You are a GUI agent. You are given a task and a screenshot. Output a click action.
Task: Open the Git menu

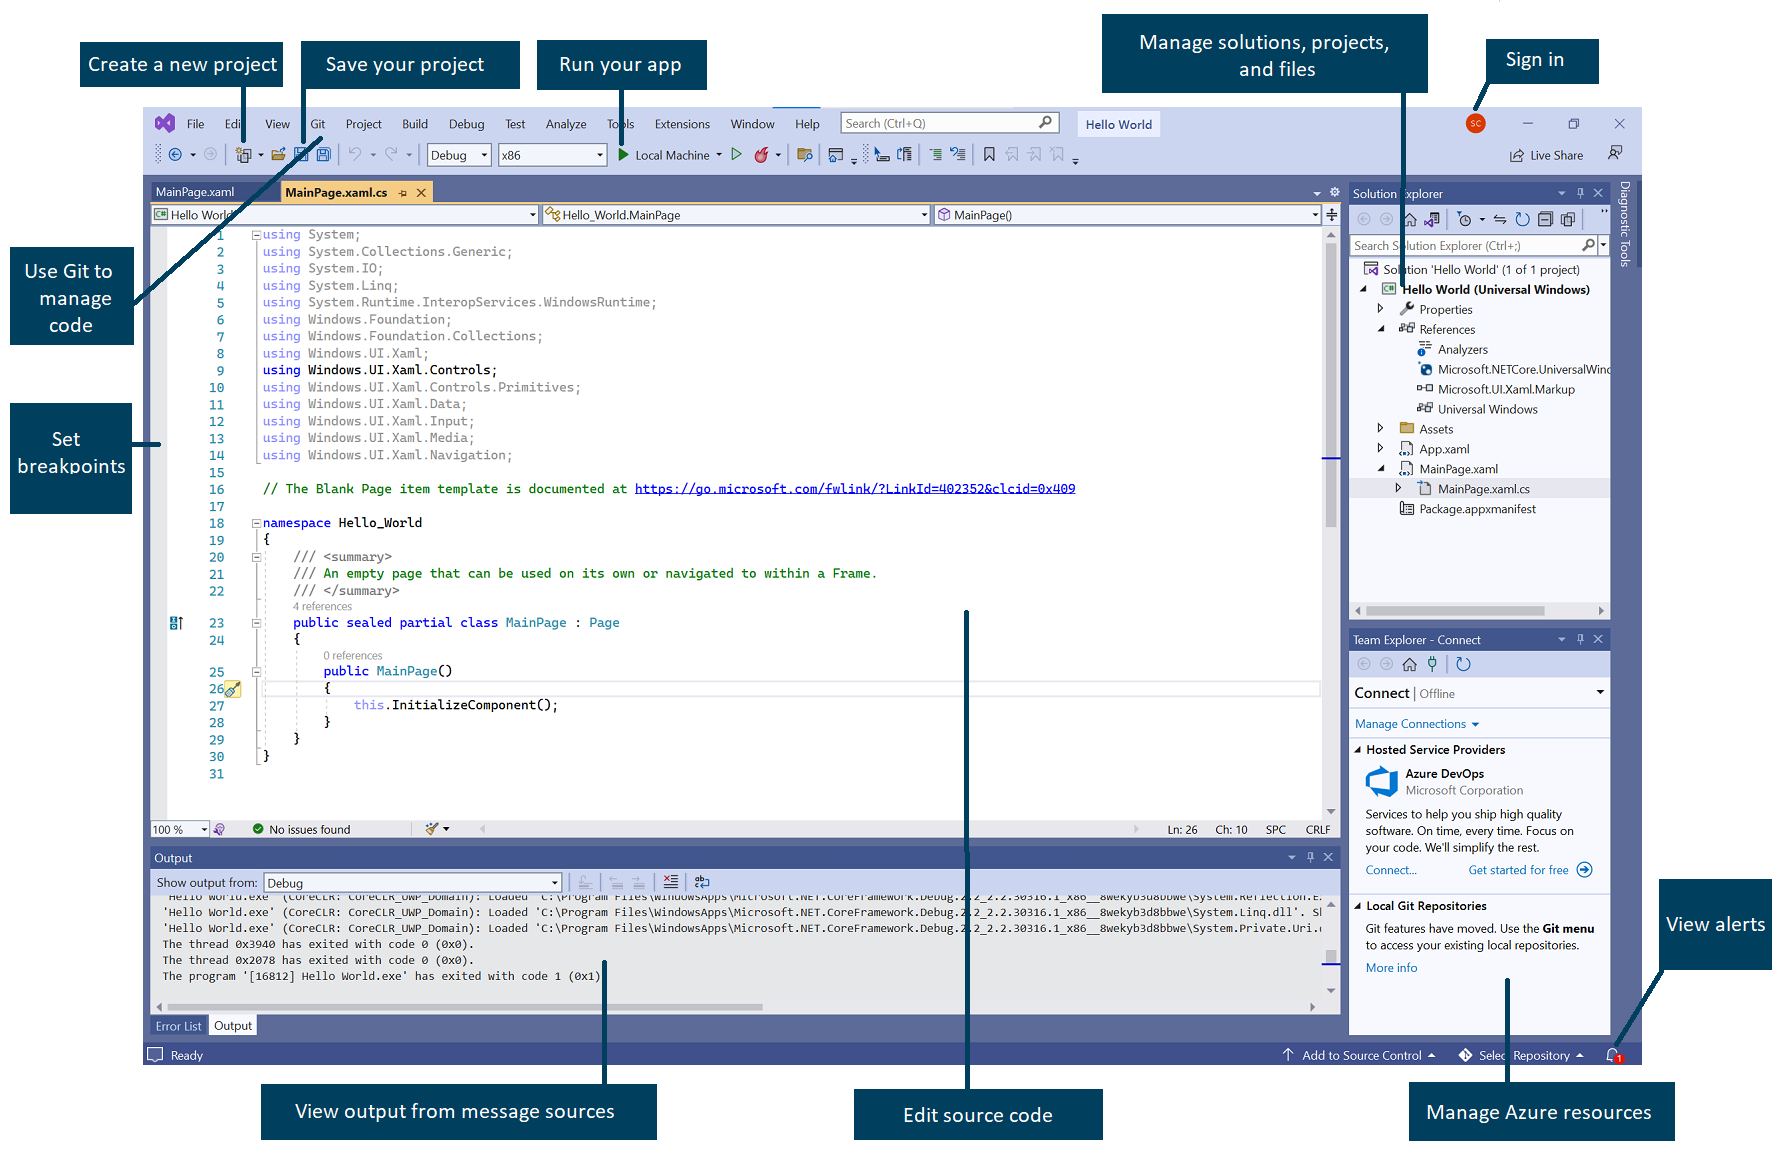pos(318,124)
